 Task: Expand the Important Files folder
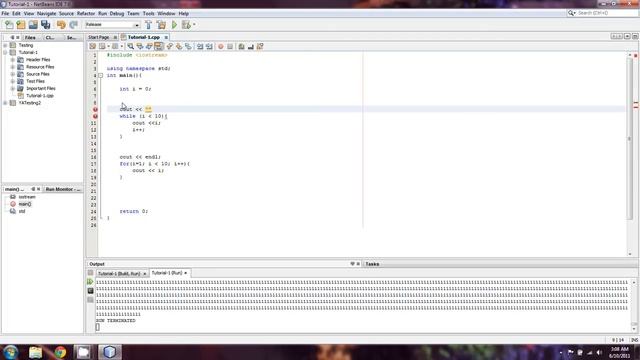[x=13, y=89]
